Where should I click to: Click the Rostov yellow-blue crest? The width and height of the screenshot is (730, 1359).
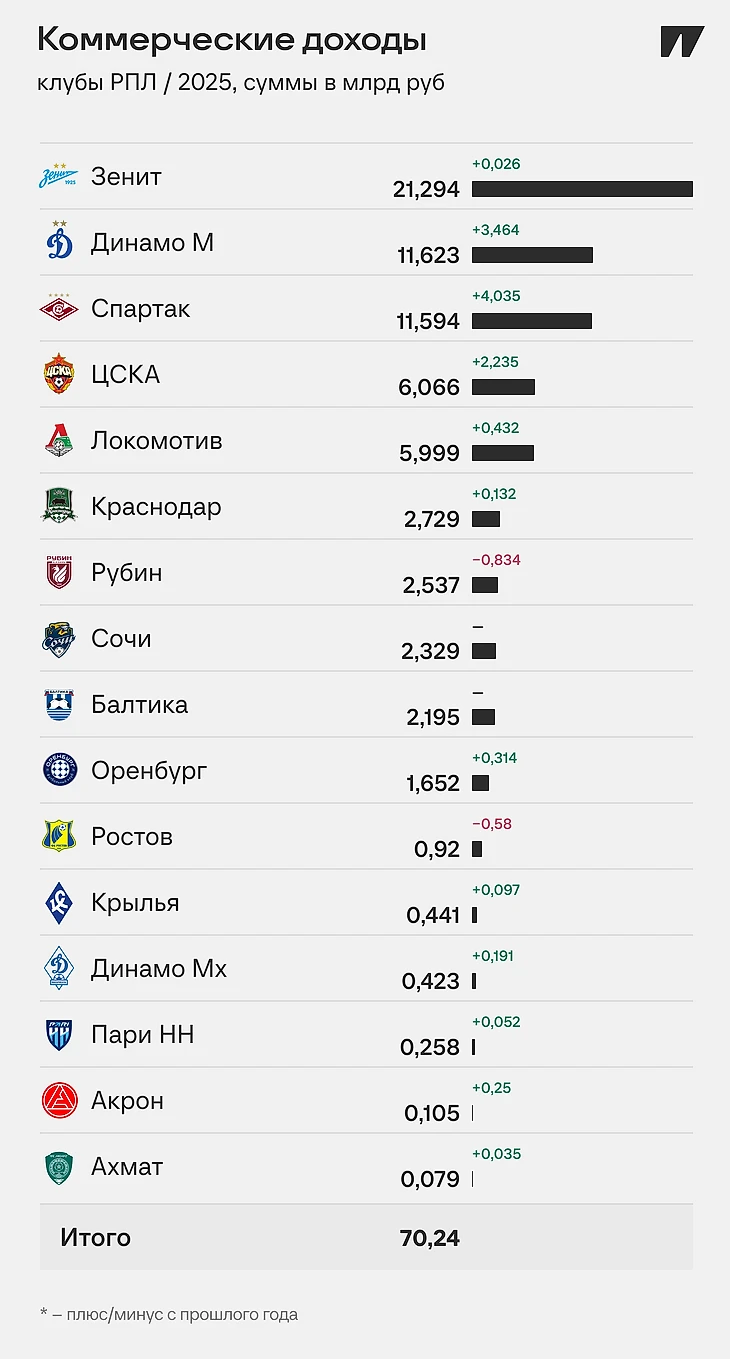(x=59, y=836)
